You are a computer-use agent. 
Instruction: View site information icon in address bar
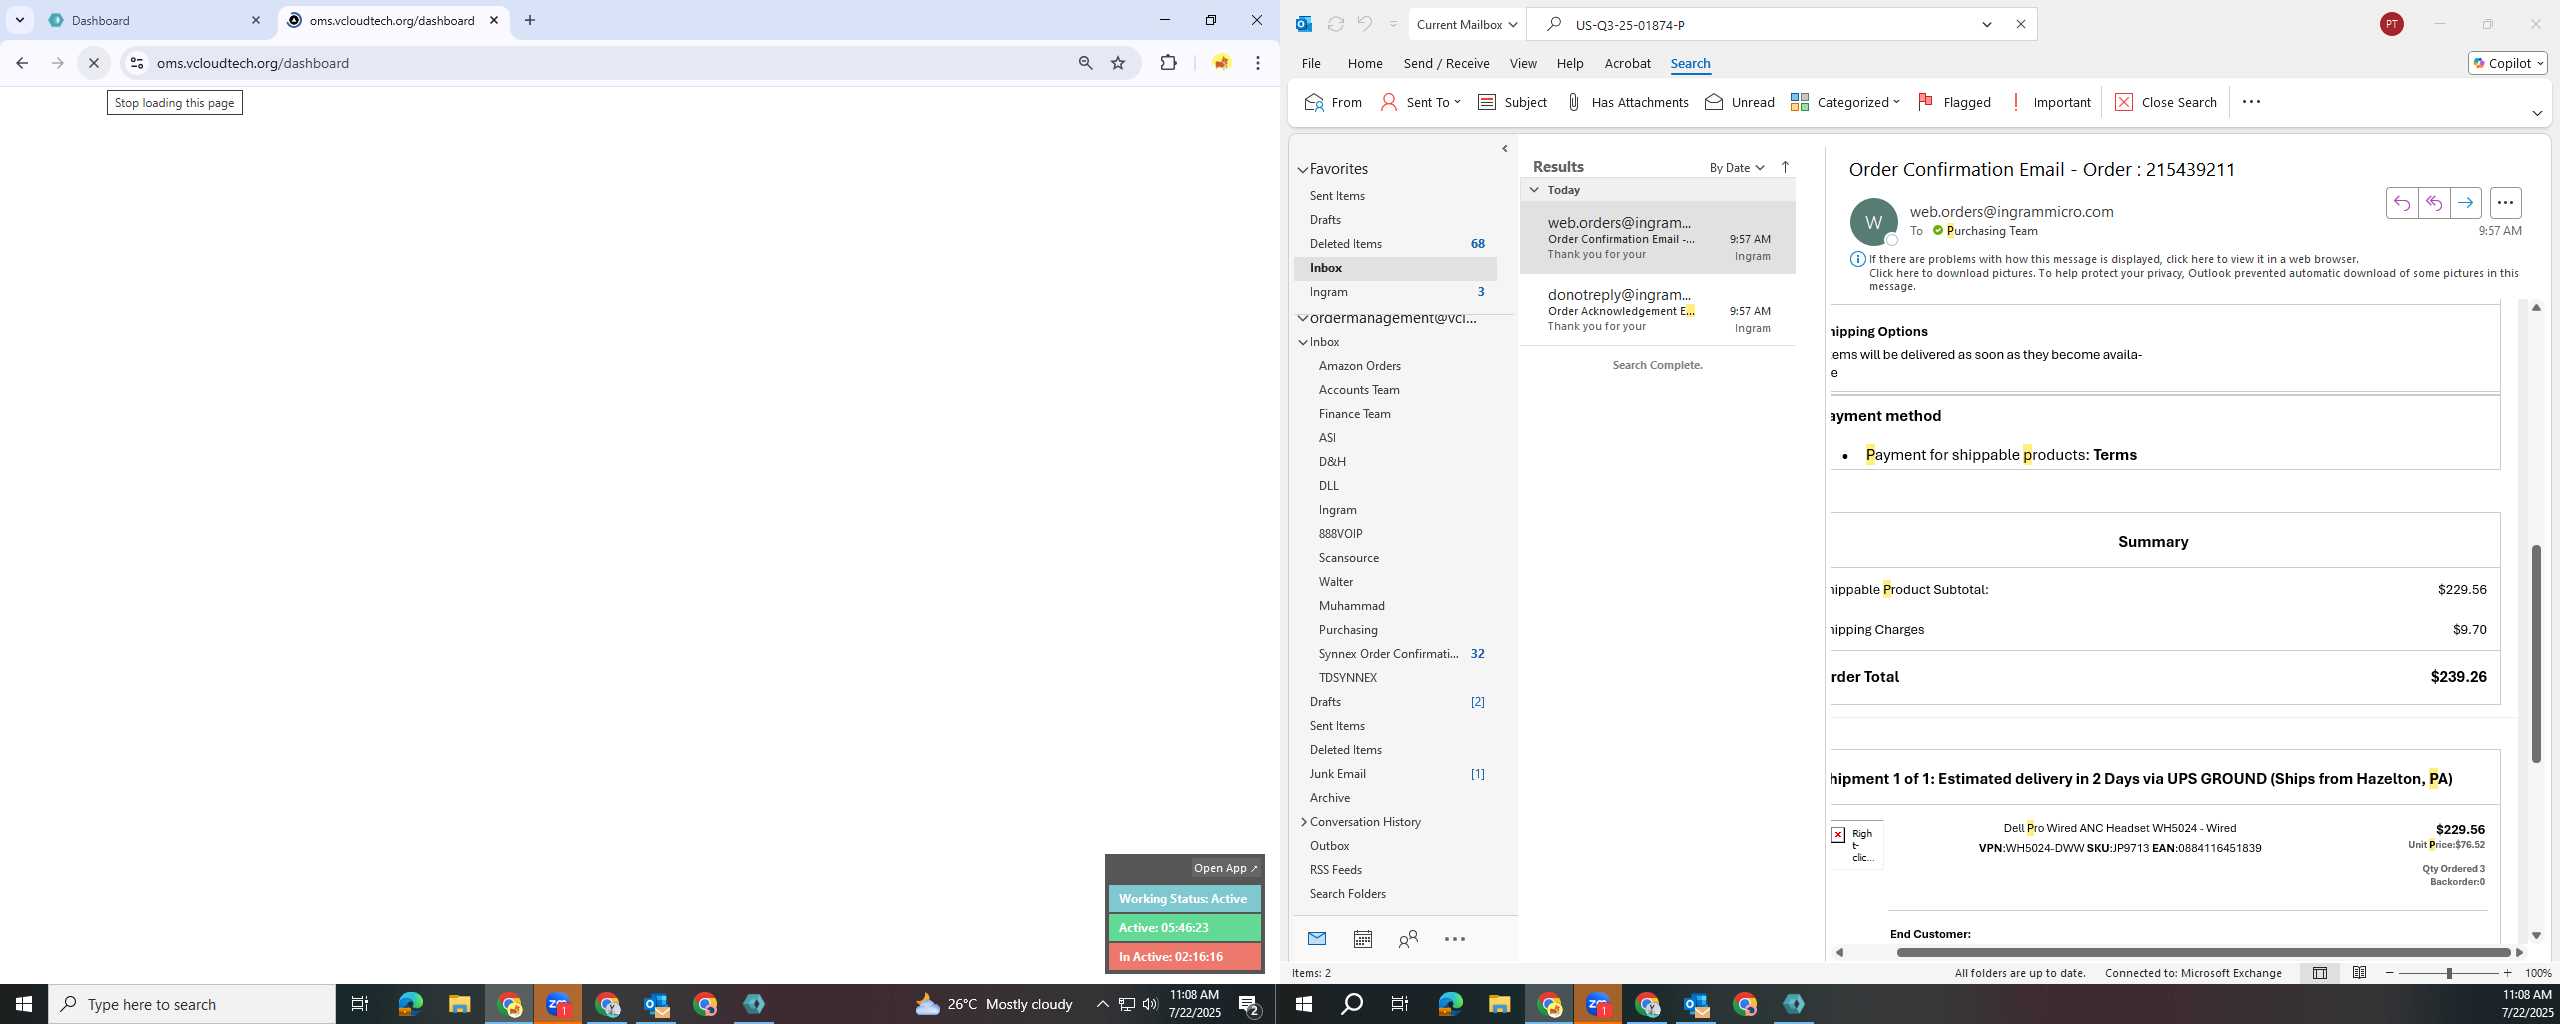tap(137, 63)
